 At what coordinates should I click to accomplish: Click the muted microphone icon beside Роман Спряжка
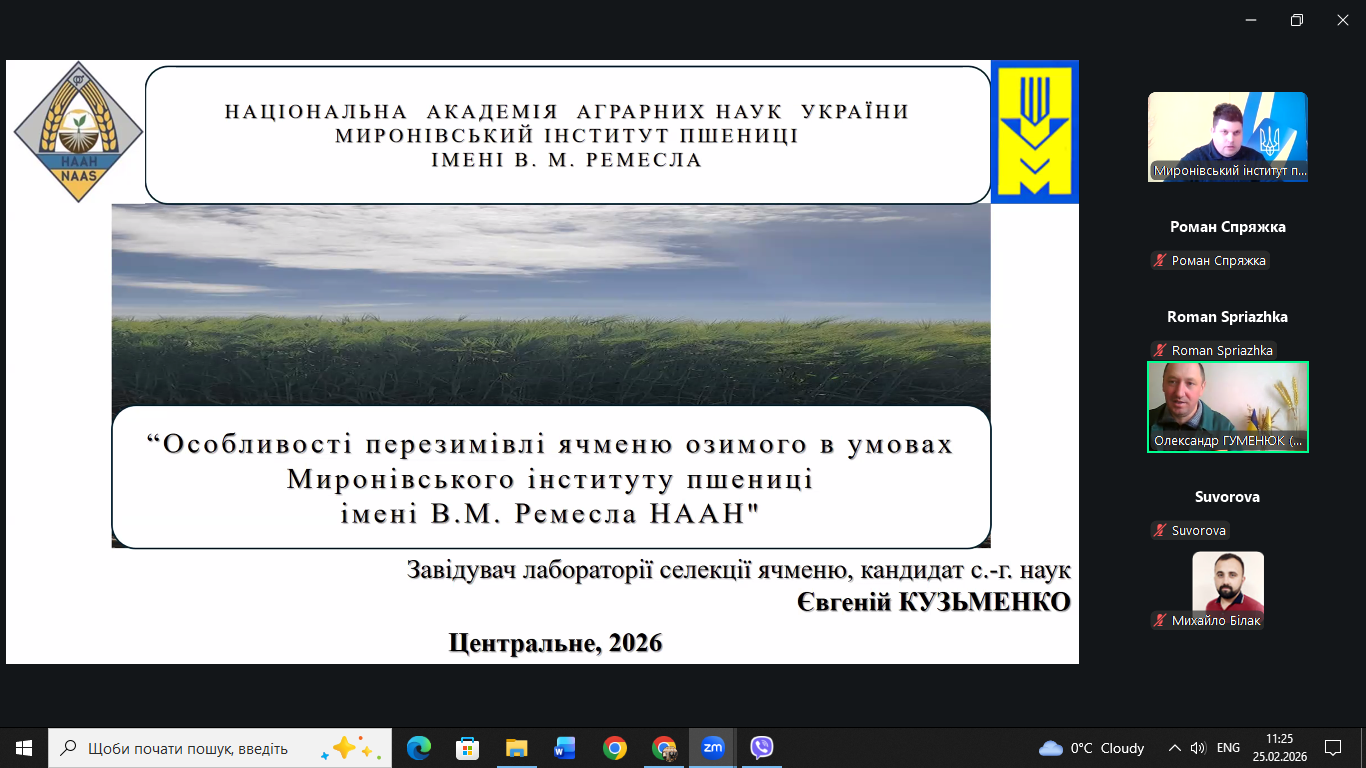(1161, 260)
